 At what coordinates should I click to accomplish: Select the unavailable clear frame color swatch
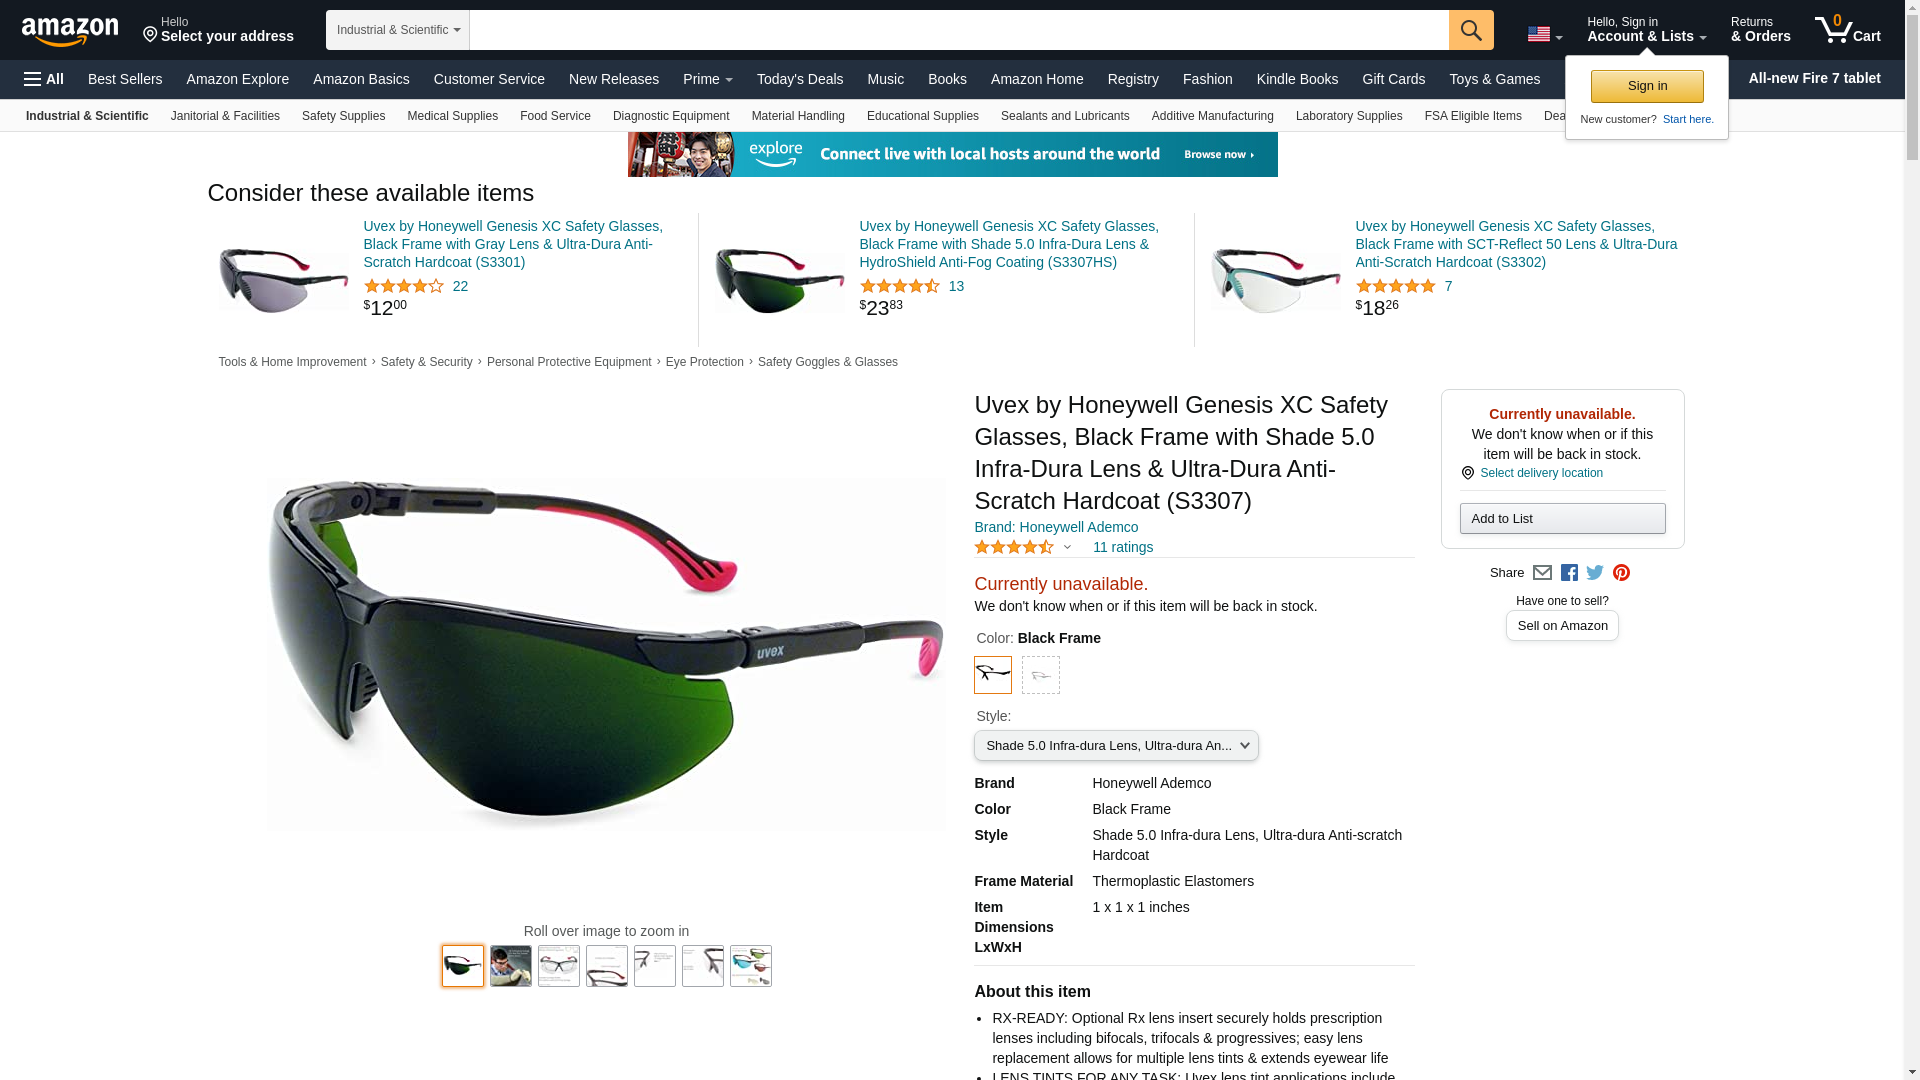(x=1041, y=675)
